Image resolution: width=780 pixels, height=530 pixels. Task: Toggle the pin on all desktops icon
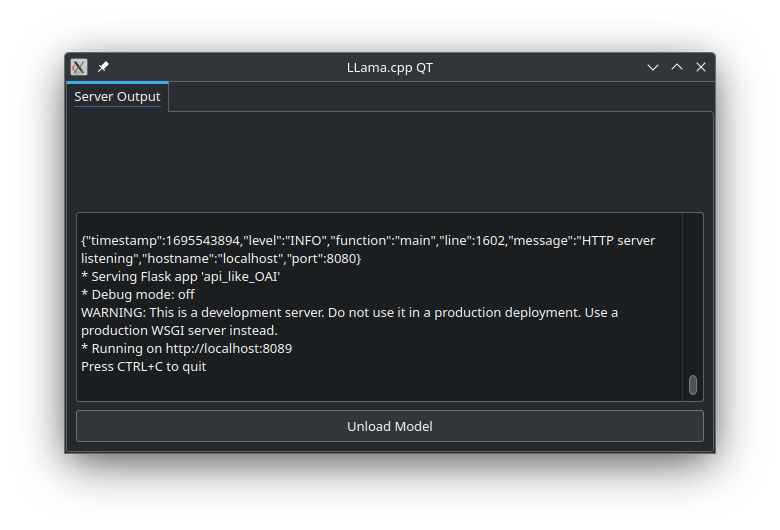pyautogui.click(x=103, y=67)
